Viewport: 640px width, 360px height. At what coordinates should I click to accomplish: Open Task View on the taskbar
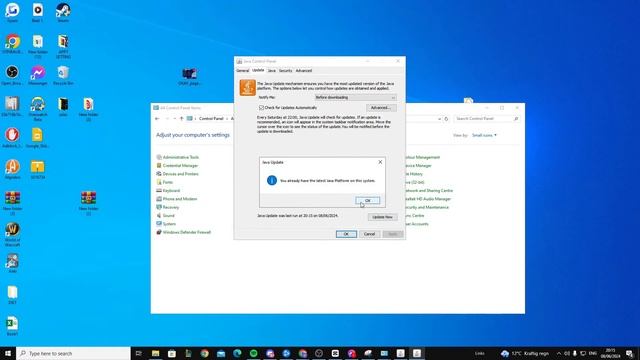[x=138, y=353]
